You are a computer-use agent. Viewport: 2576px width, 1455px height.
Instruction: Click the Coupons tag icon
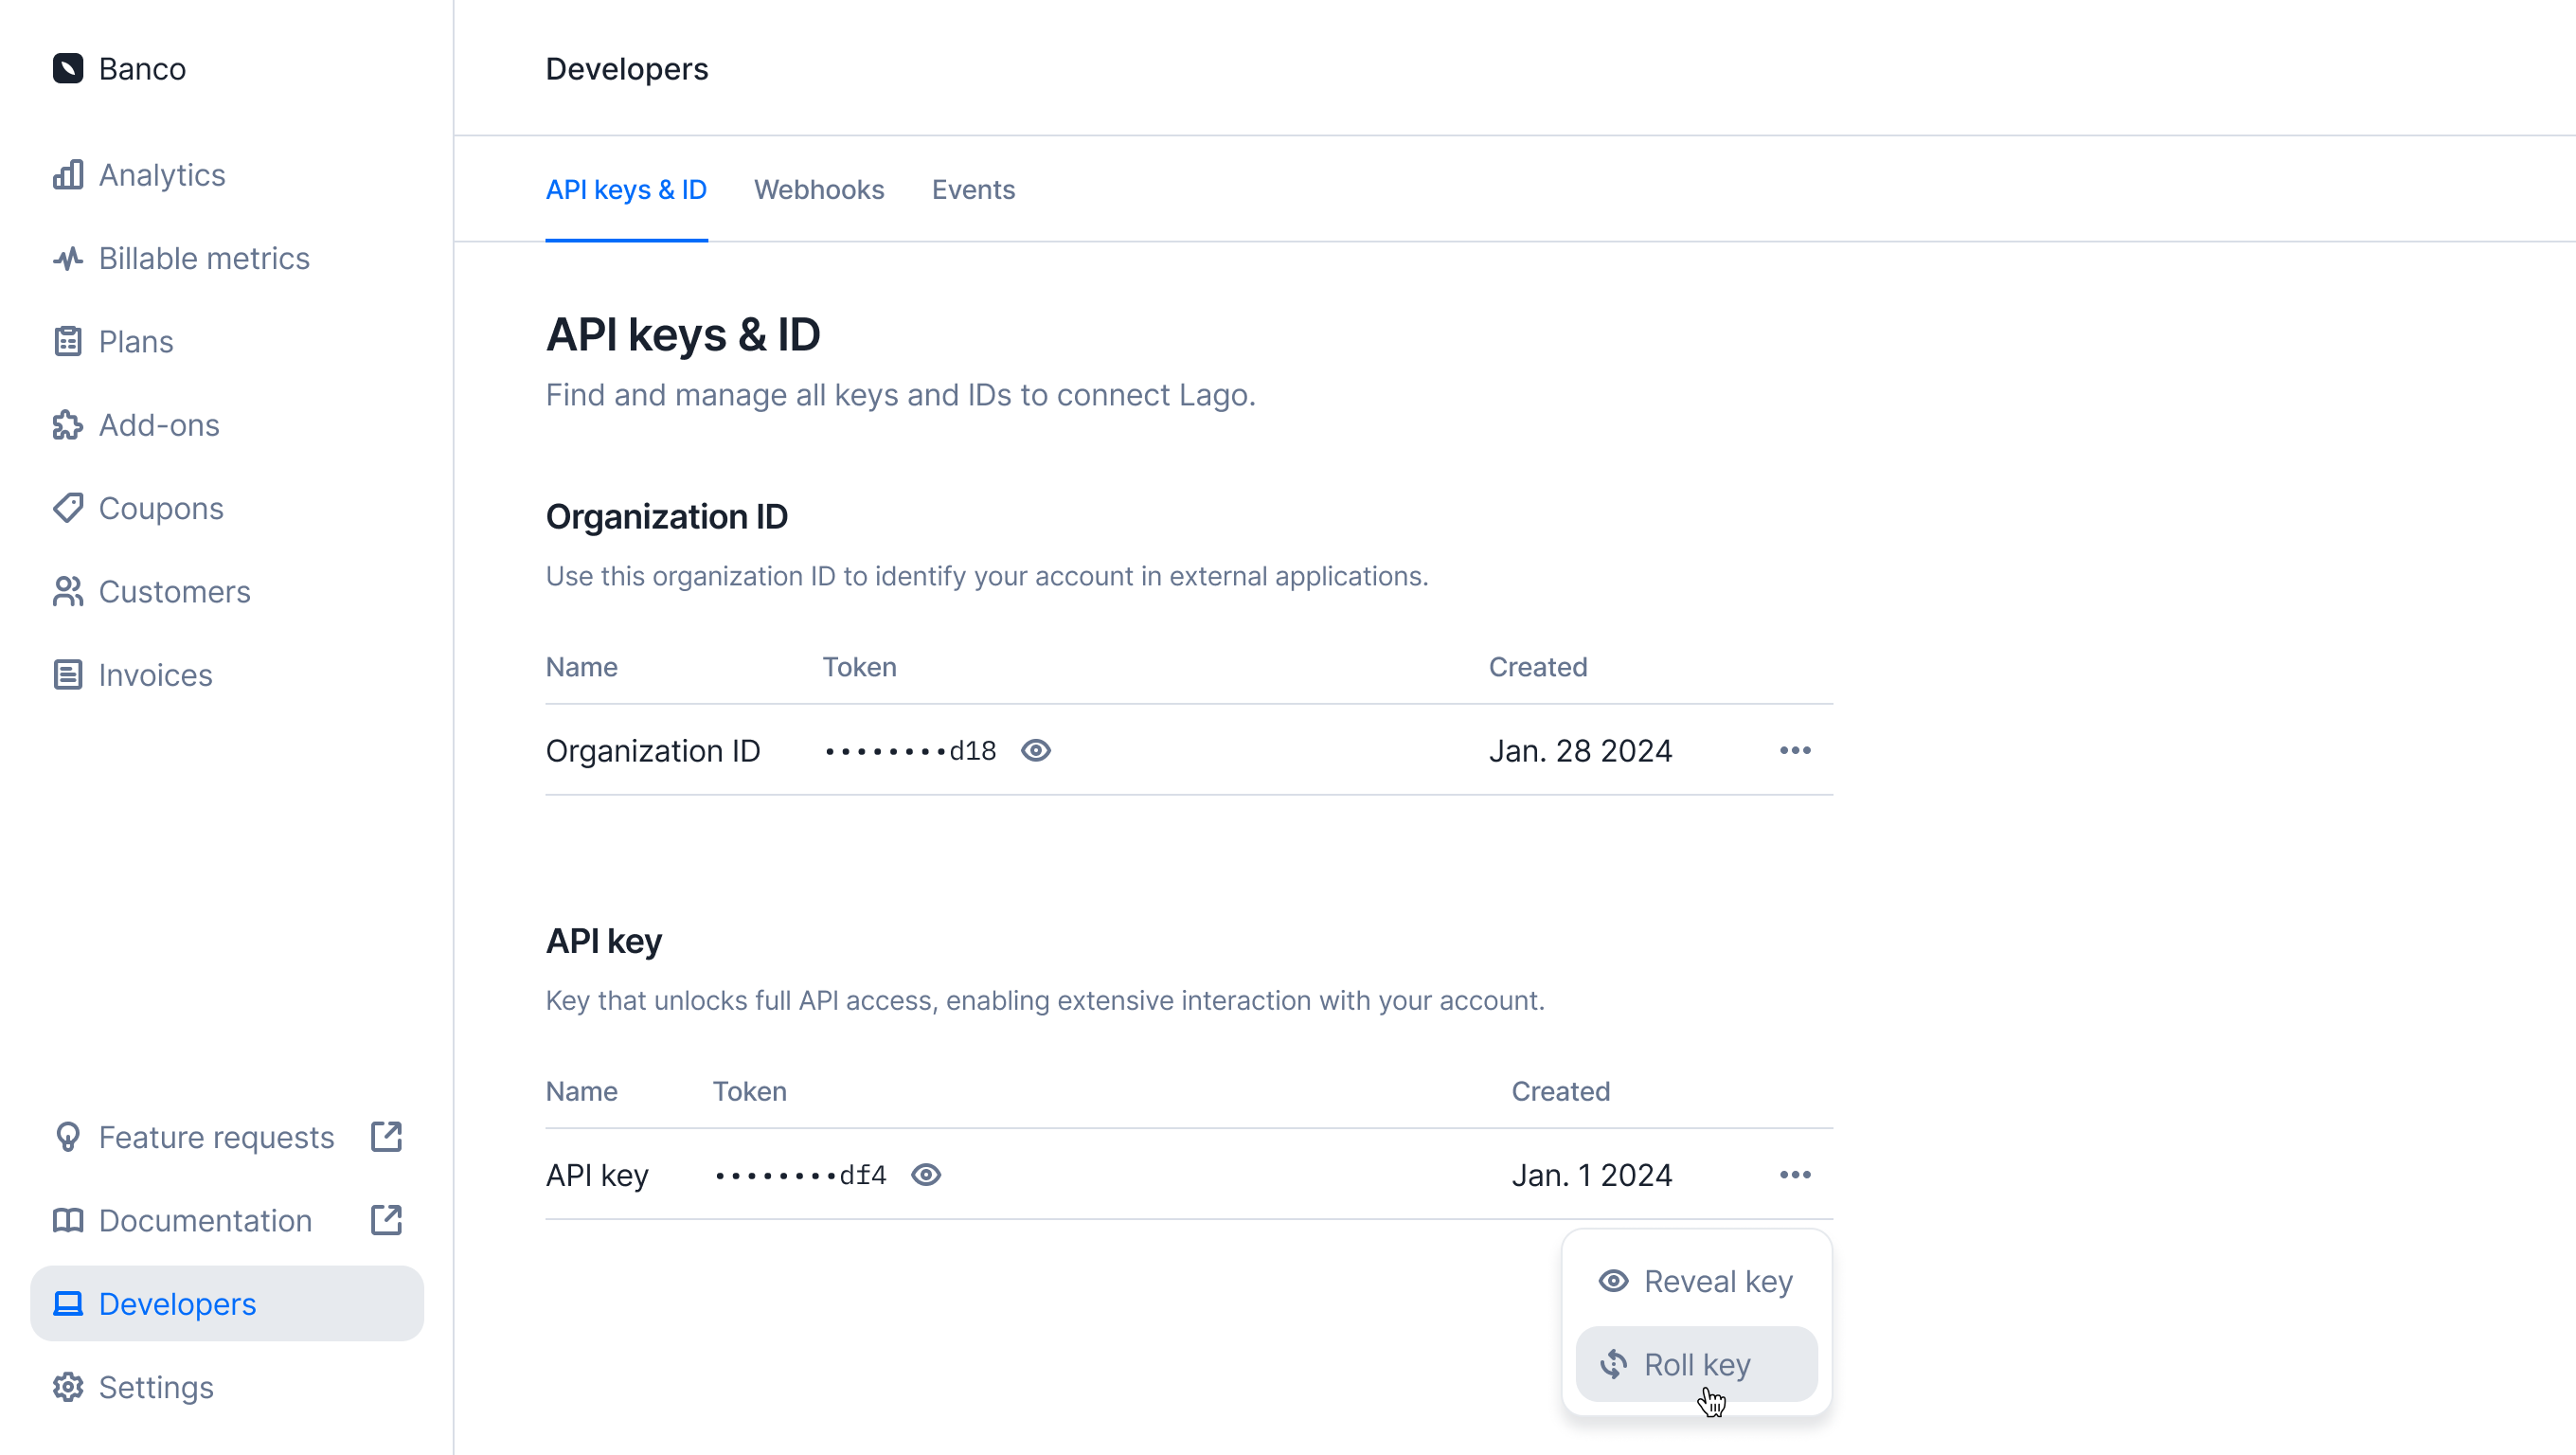point(67,508)
